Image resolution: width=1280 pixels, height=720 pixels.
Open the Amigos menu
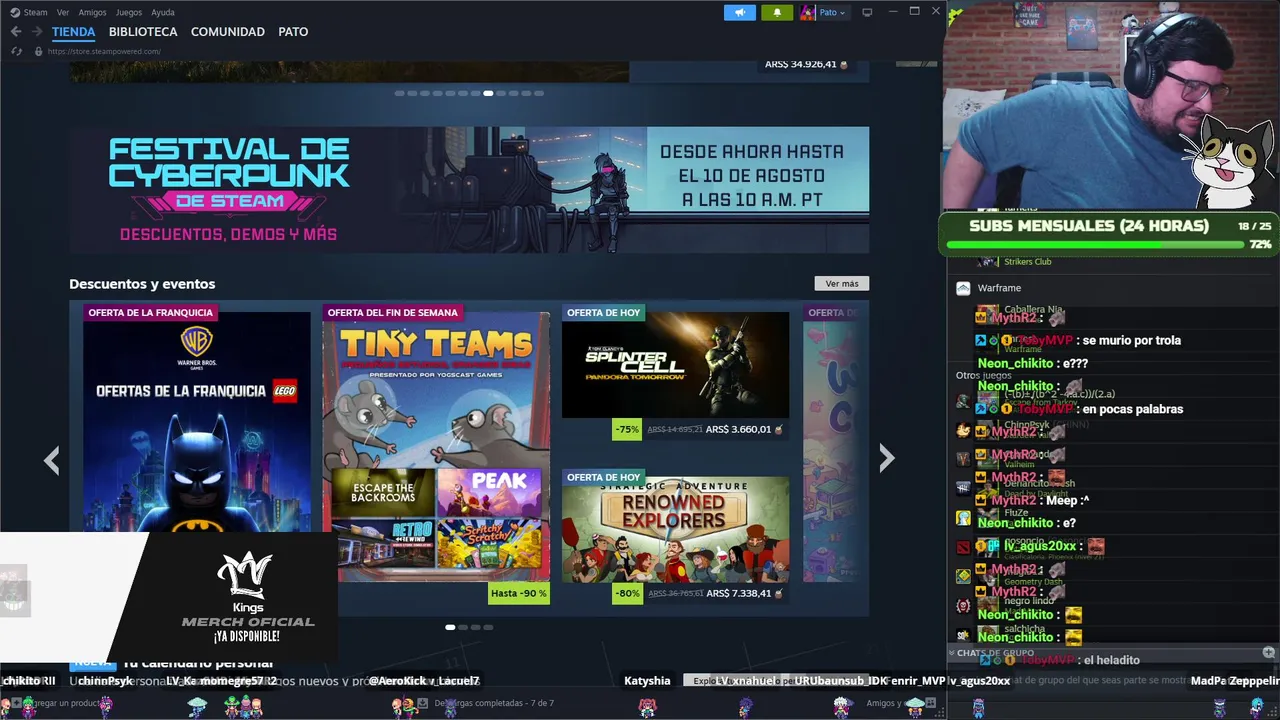point(93,12)
